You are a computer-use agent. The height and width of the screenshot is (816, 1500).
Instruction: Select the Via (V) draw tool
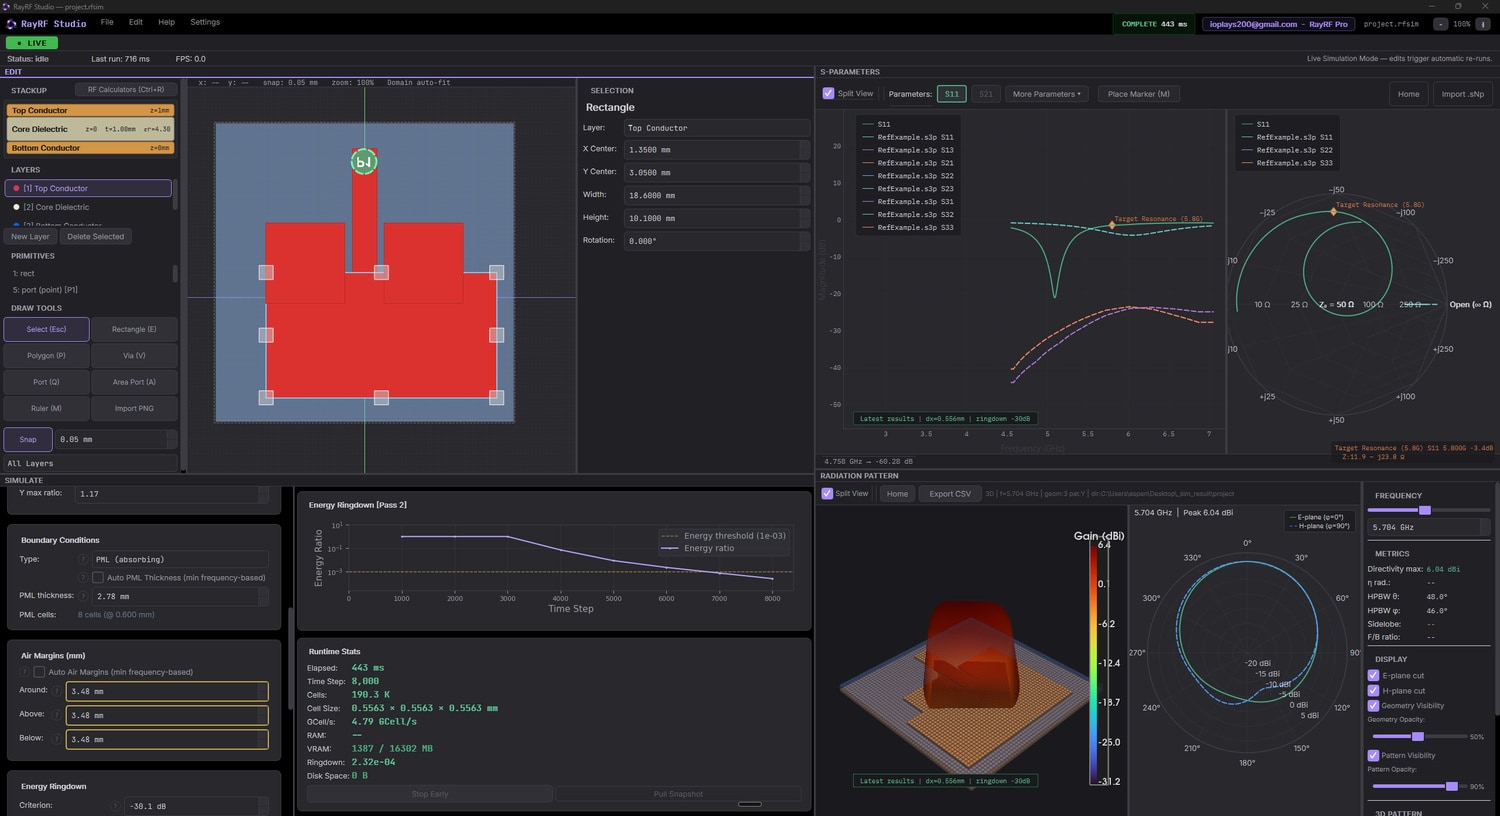pyautogui.click(x=134, y=355)
